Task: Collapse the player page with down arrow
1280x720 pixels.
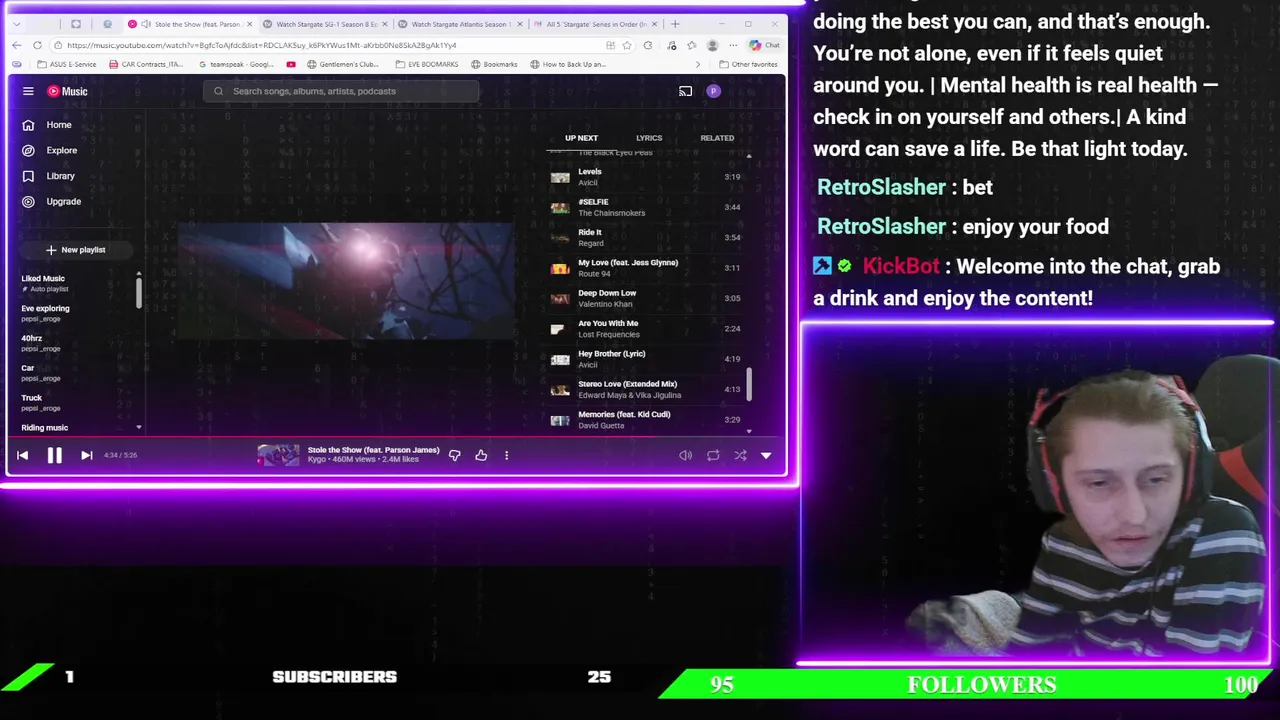Action: [766, 455]
